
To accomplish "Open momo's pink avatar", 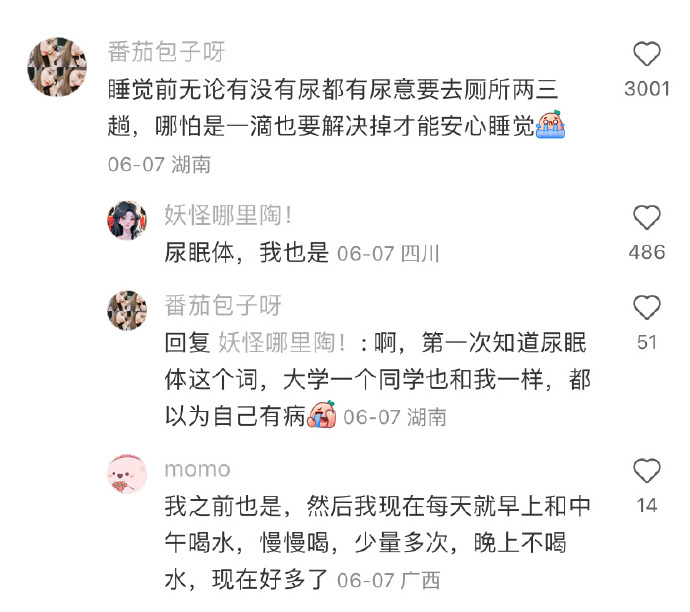I will (x=127, y=474).
